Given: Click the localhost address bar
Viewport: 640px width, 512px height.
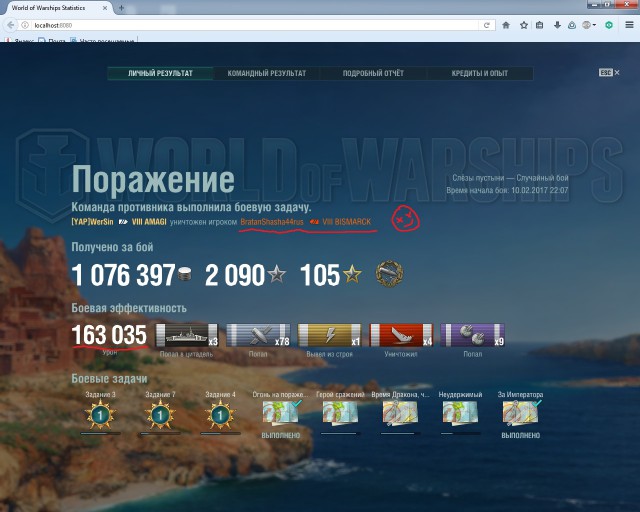Looking at the screenshot, I should [x=253, y=25].
